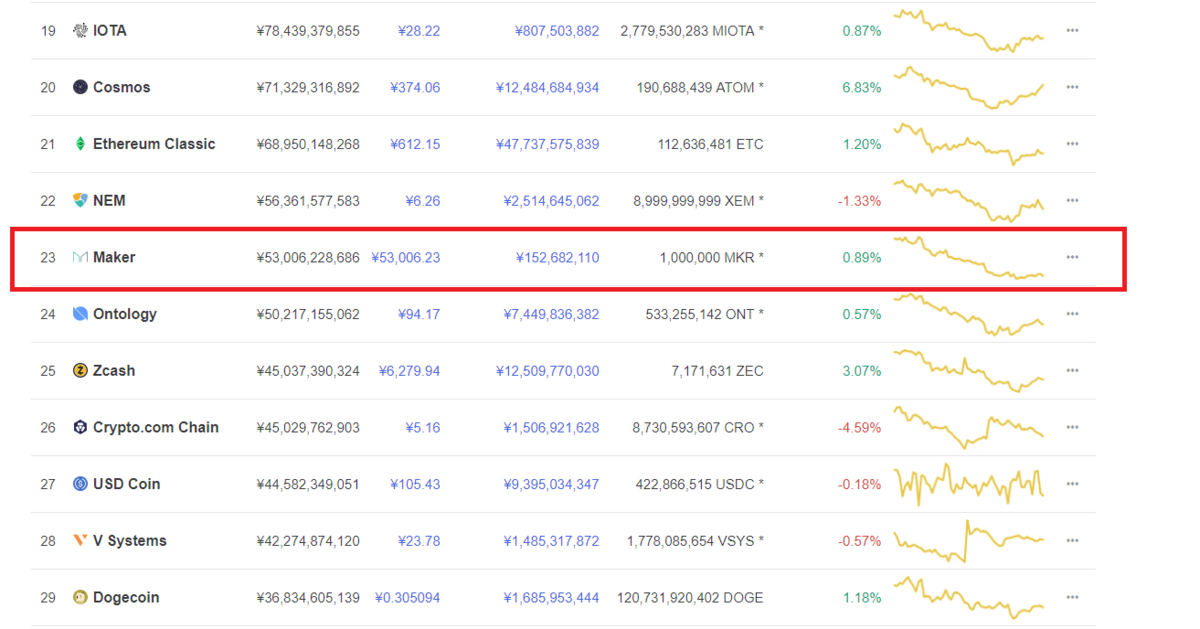Open the Maker coin name link
Viewport: 1200px width, 629px height.
114,257
